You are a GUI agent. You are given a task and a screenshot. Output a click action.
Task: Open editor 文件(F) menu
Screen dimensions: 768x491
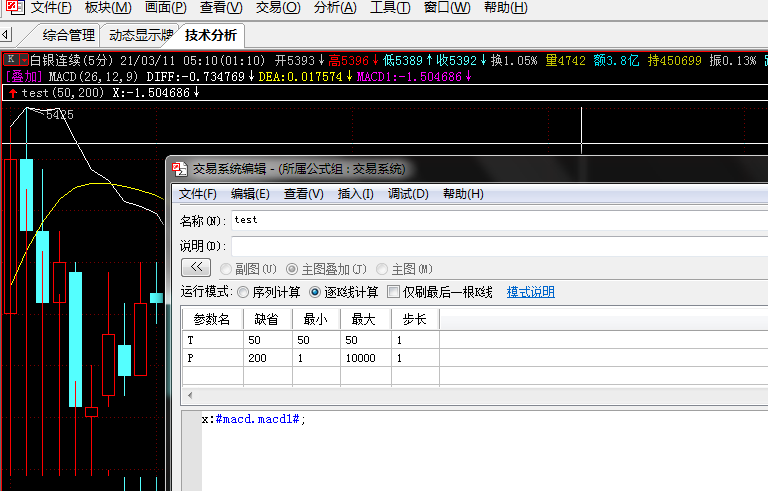coord(197,194)
